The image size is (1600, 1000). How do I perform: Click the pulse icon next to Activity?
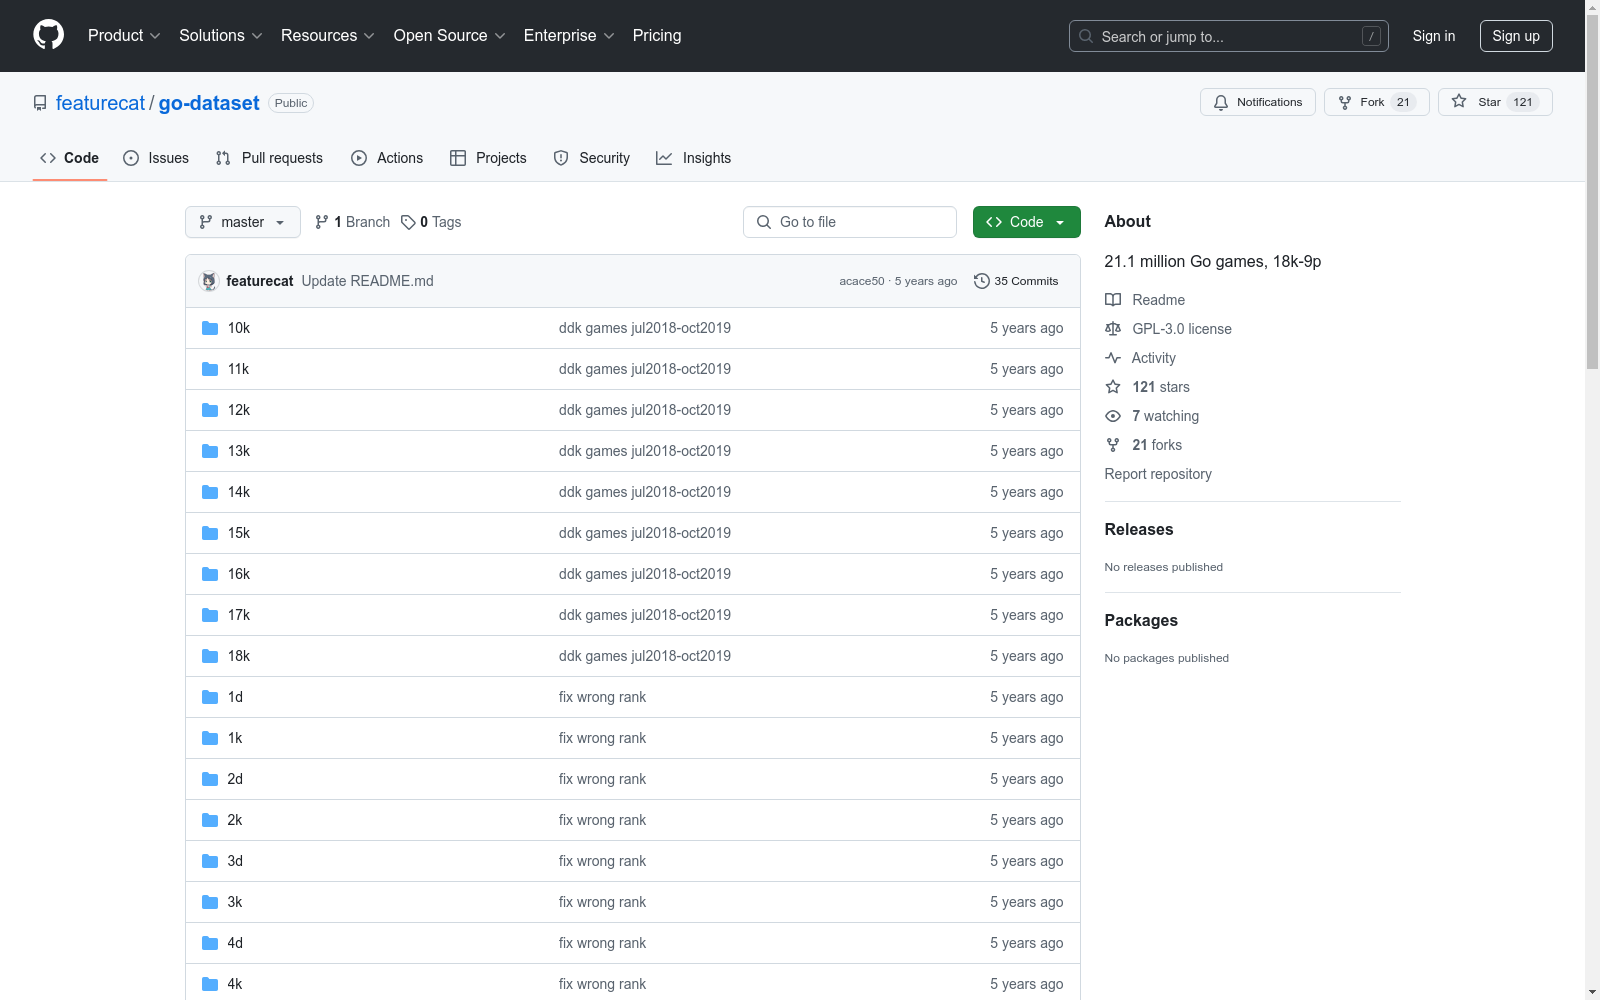[x=1113, y=358]
